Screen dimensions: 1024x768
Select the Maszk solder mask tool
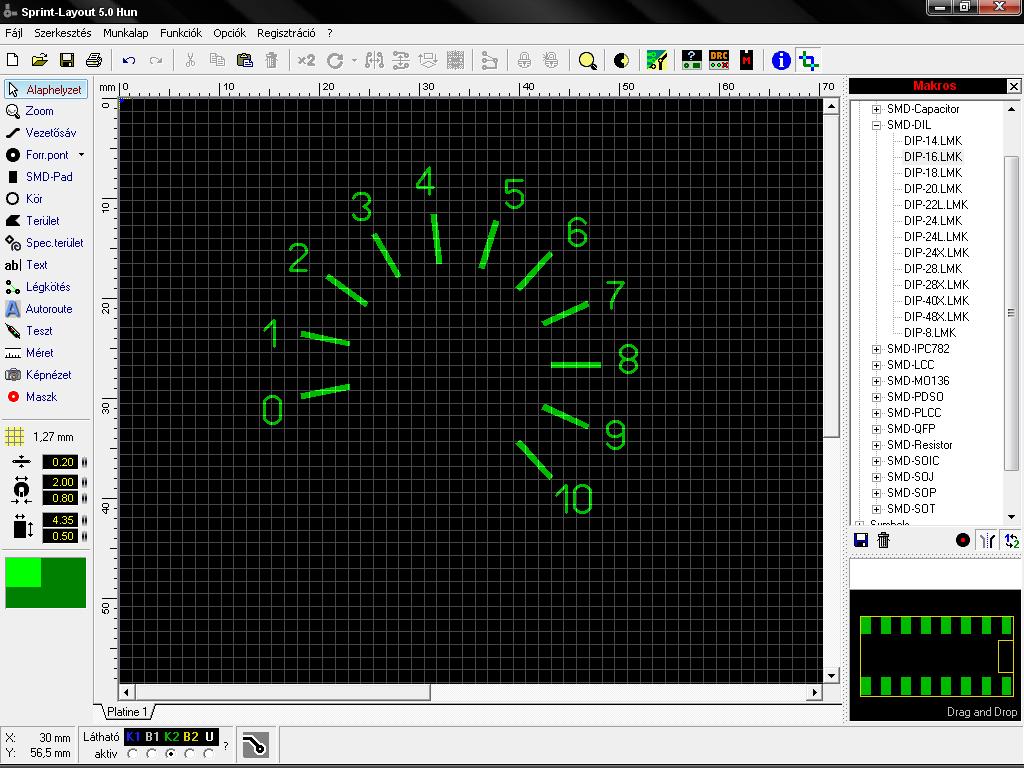[31, 396]
